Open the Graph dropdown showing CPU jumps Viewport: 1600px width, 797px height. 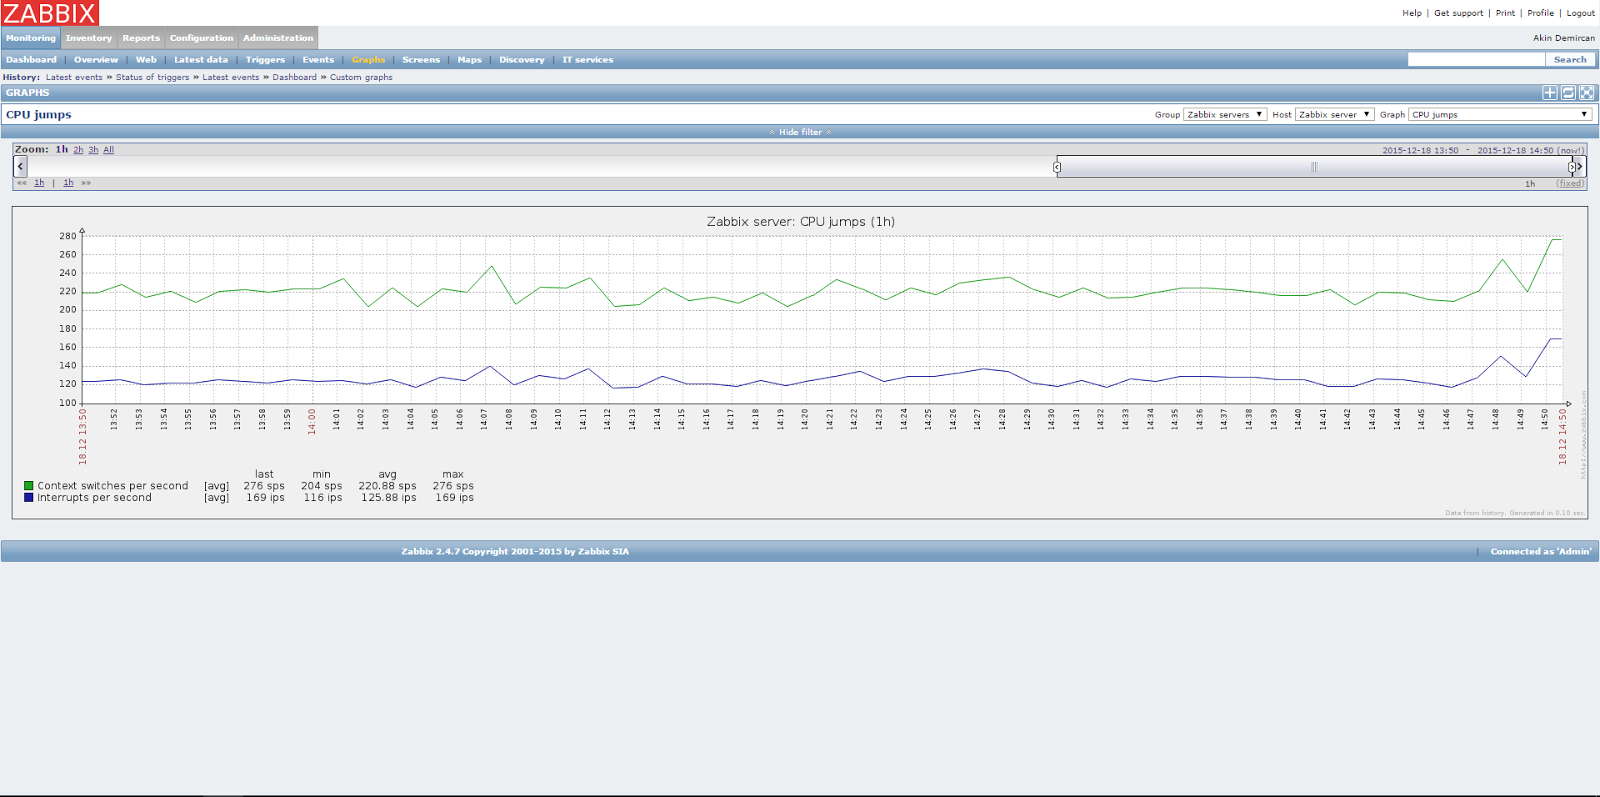coord(1500,115)
